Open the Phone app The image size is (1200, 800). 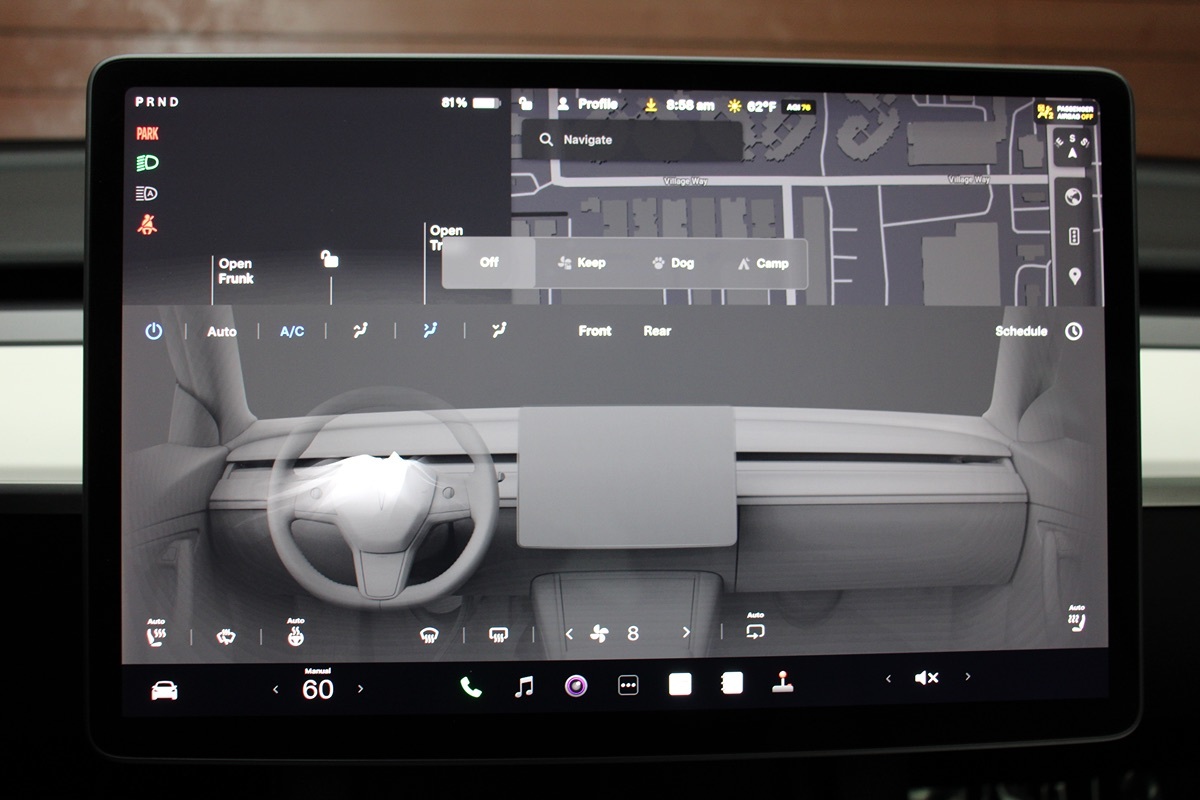click(x=470, y=687)
